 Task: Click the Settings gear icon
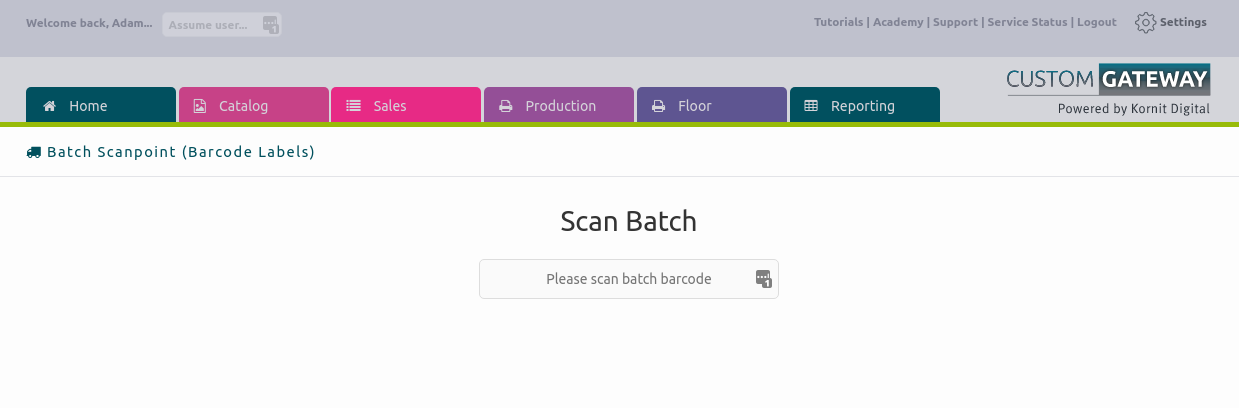click(x=1145, y=22)
